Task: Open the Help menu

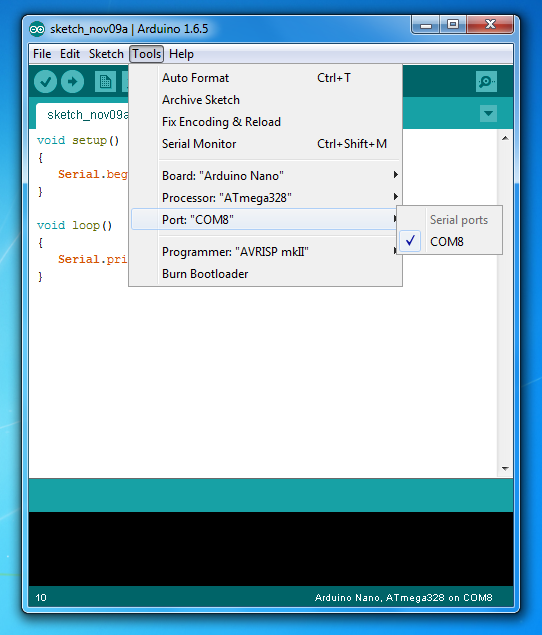Action: pyautogui.click(x=181, y=54)
